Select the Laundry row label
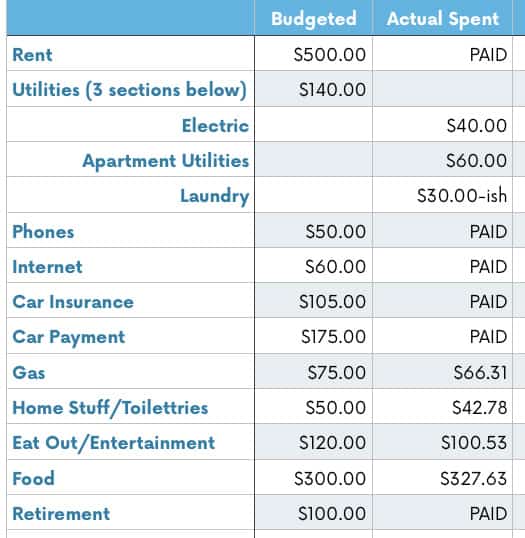Viewport: 525px width, 538px height. click(x=214, y=196)
